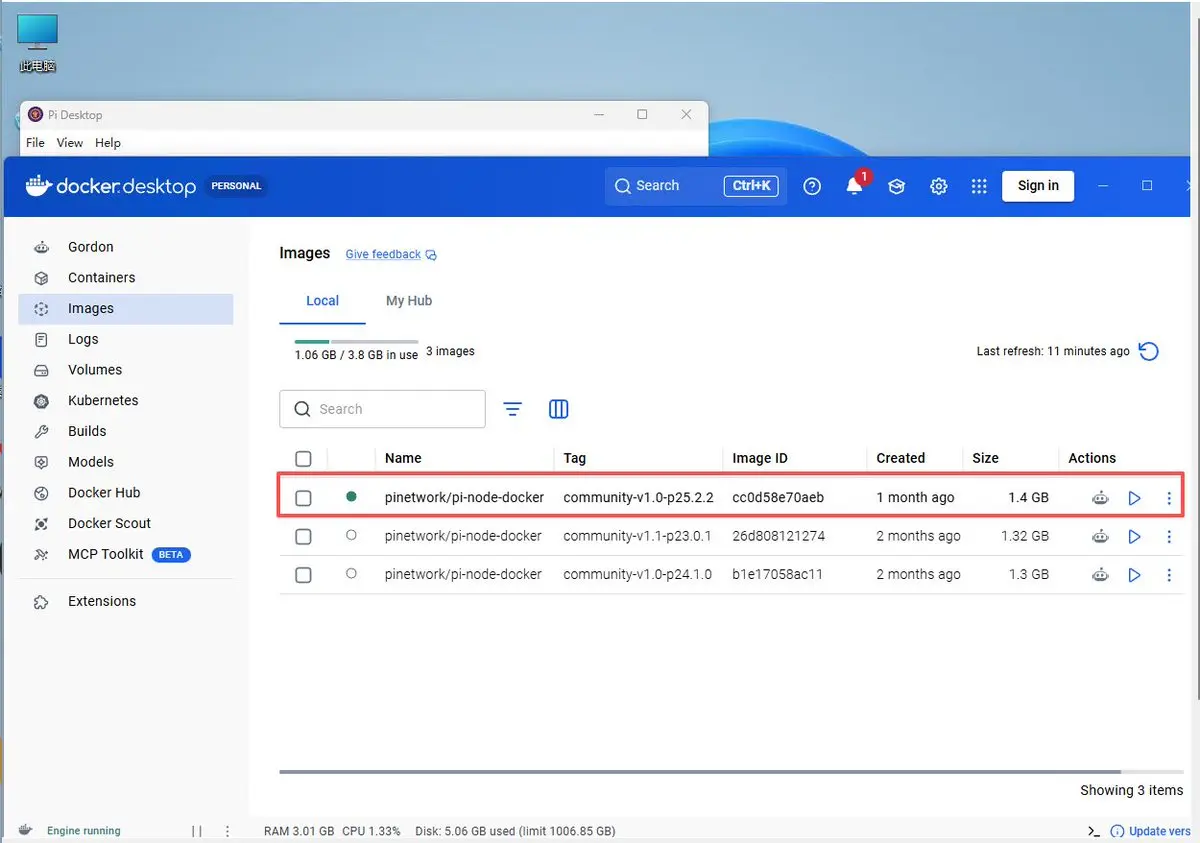Click the community-v1.0-p25.2.2 tag text
The height and width of the screenshot is (843, 1200).
point(638,498)
